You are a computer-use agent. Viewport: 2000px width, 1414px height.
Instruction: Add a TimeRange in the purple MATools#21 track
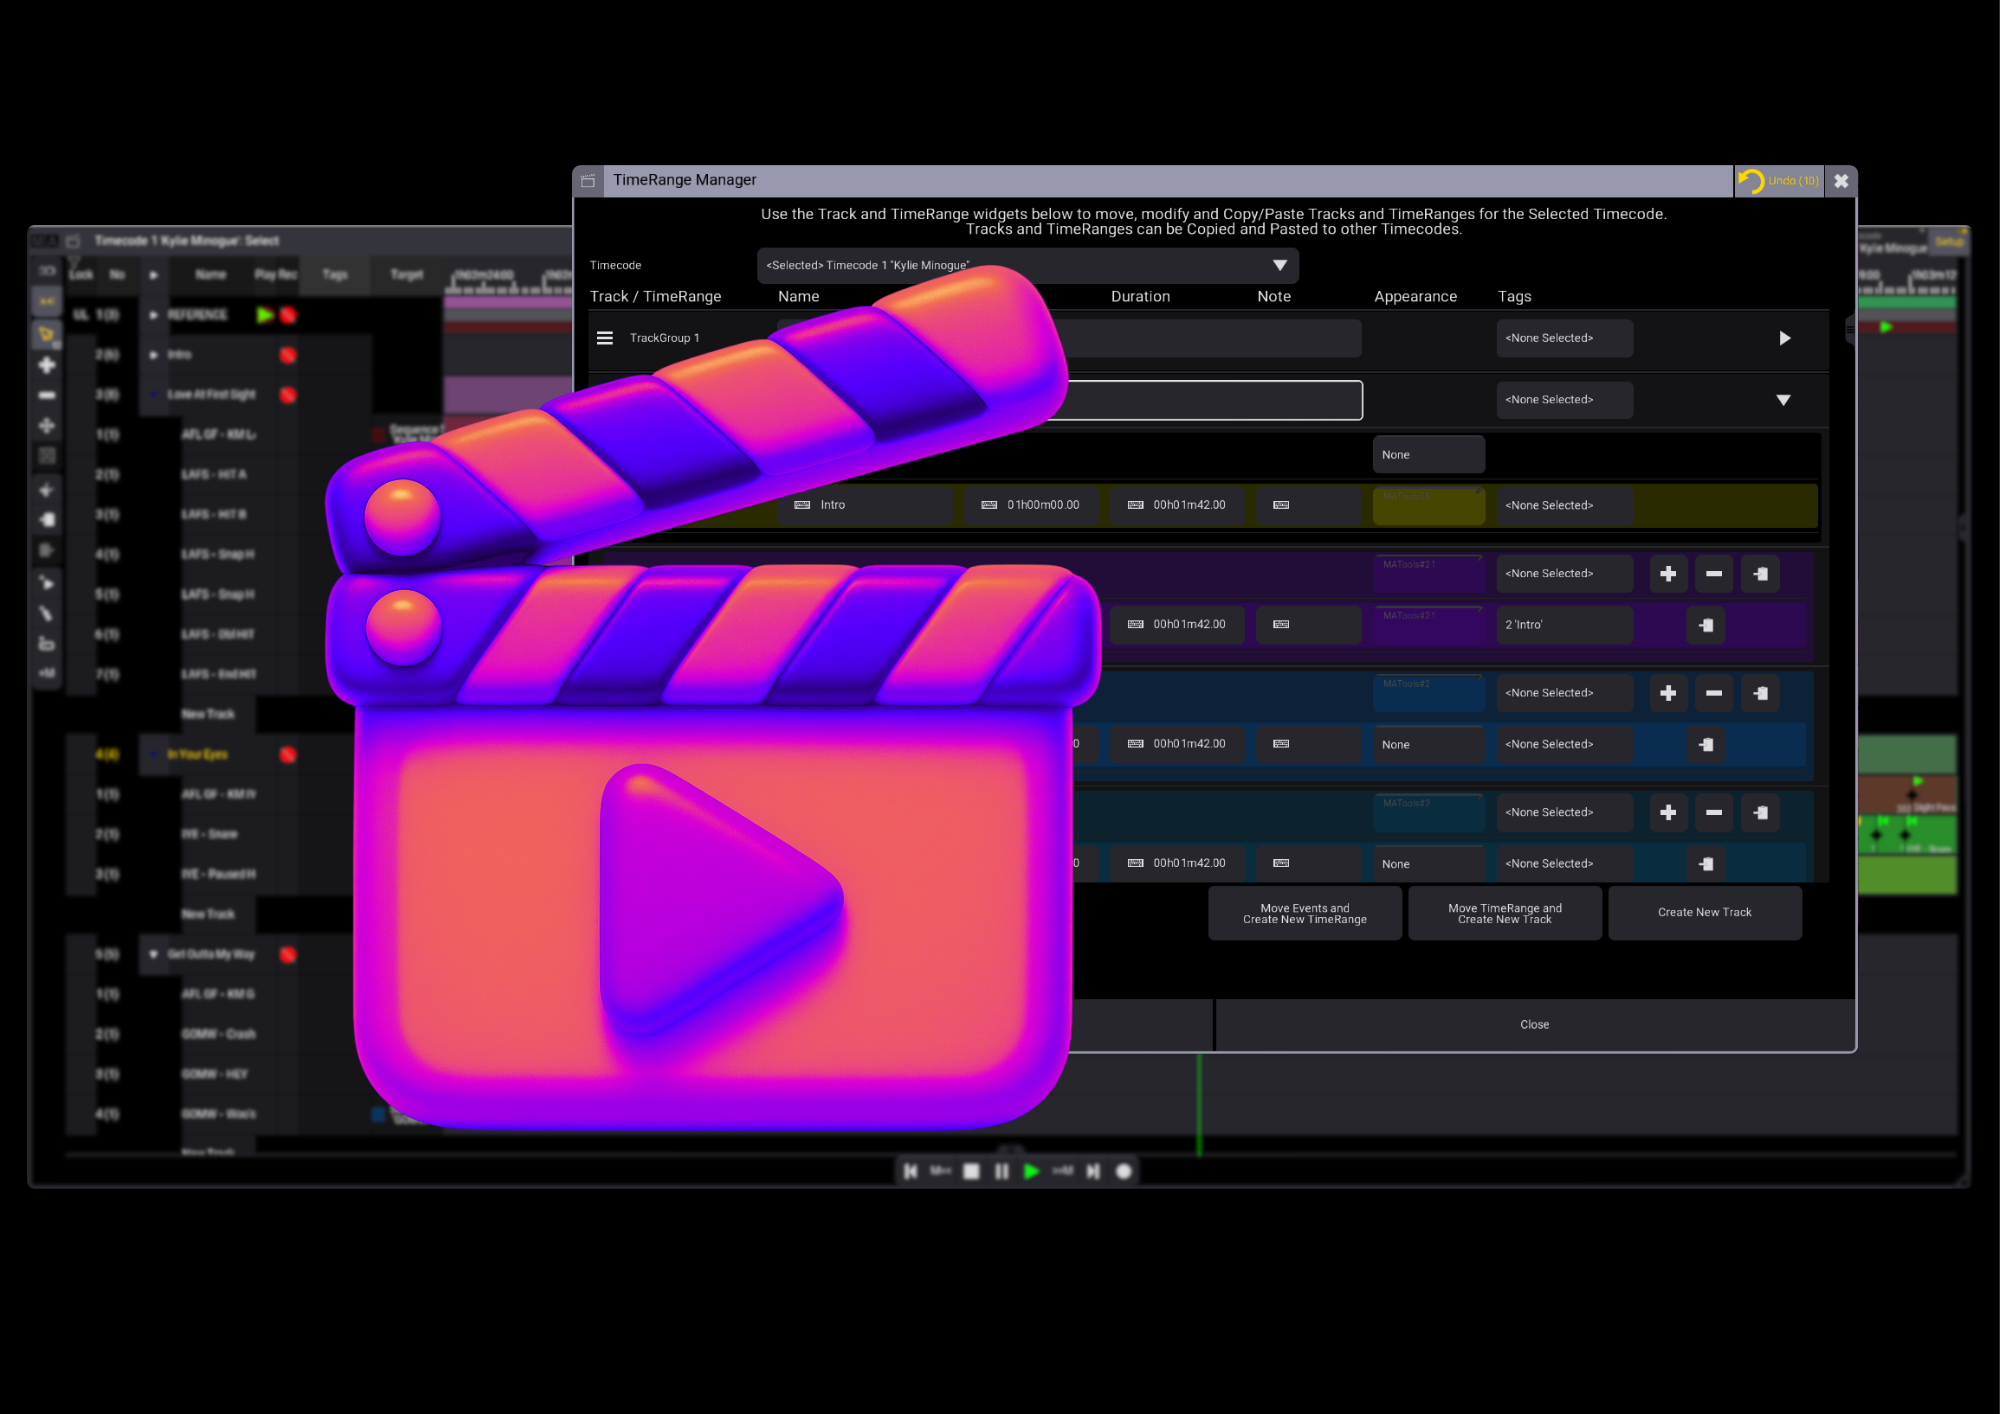(1668, 574)
